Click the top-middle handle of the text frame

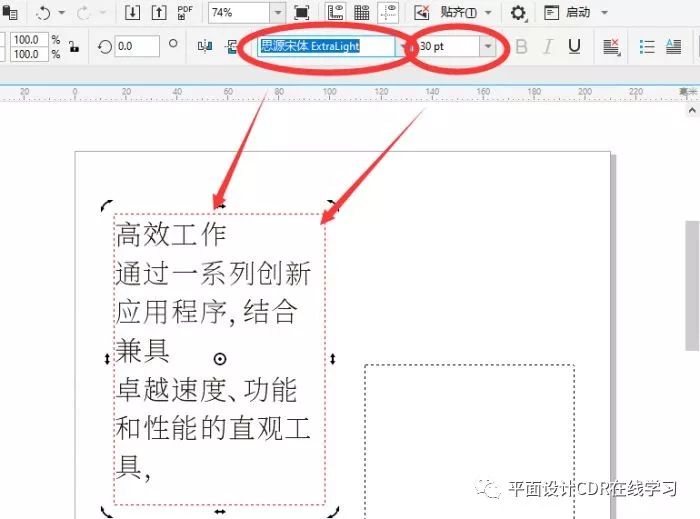pos(220,206)
